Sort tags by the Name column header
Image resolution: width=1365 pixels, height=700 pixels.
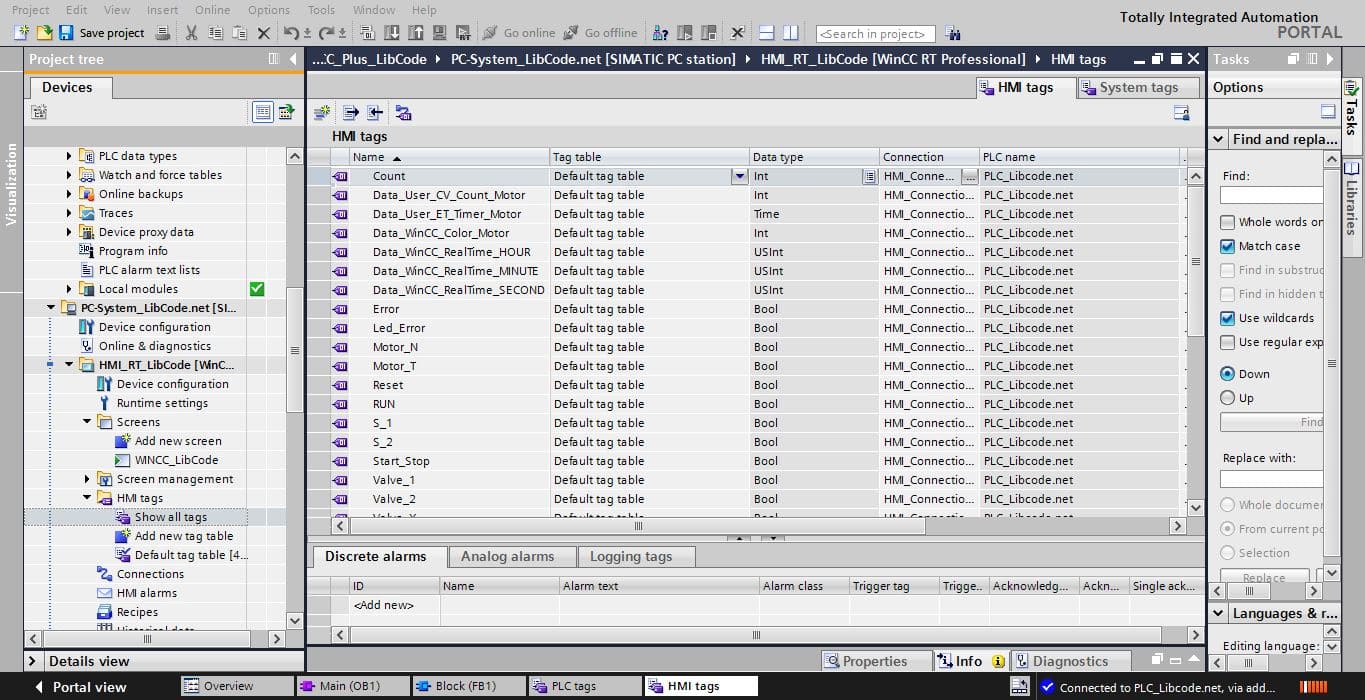449,157
